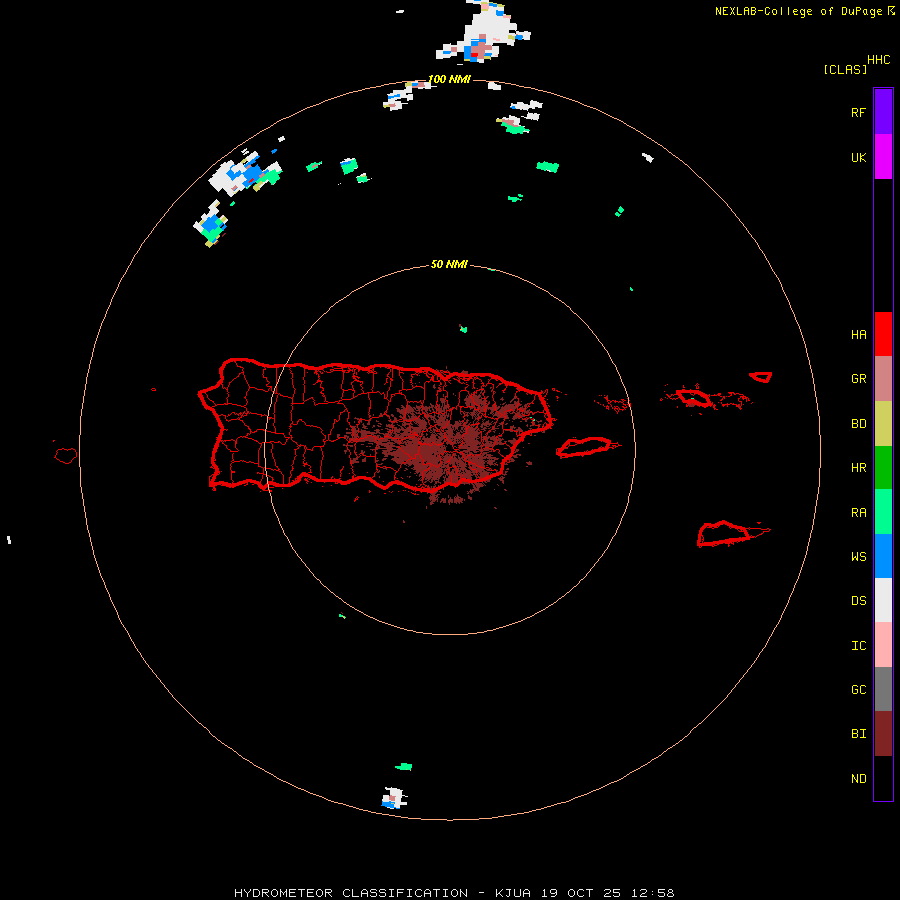Click the HA red legend swatch

click(x=883, y=334)
